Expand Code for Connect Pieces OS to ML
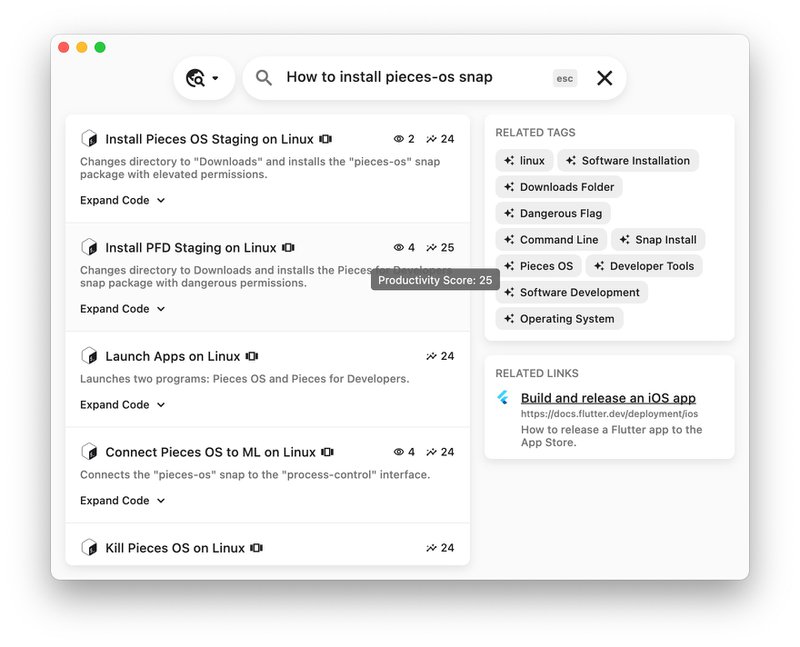800x647 pixels. click(122, 501)
